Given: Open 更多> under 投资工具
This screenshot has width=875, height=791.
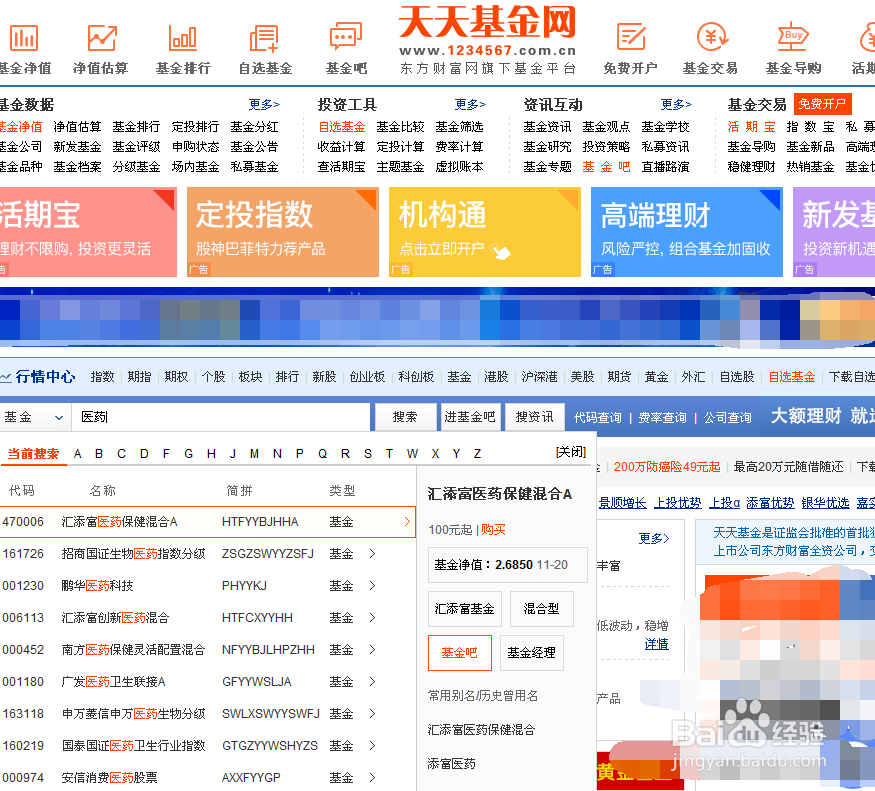Looking at the screenshot, I should coord(470,104).
